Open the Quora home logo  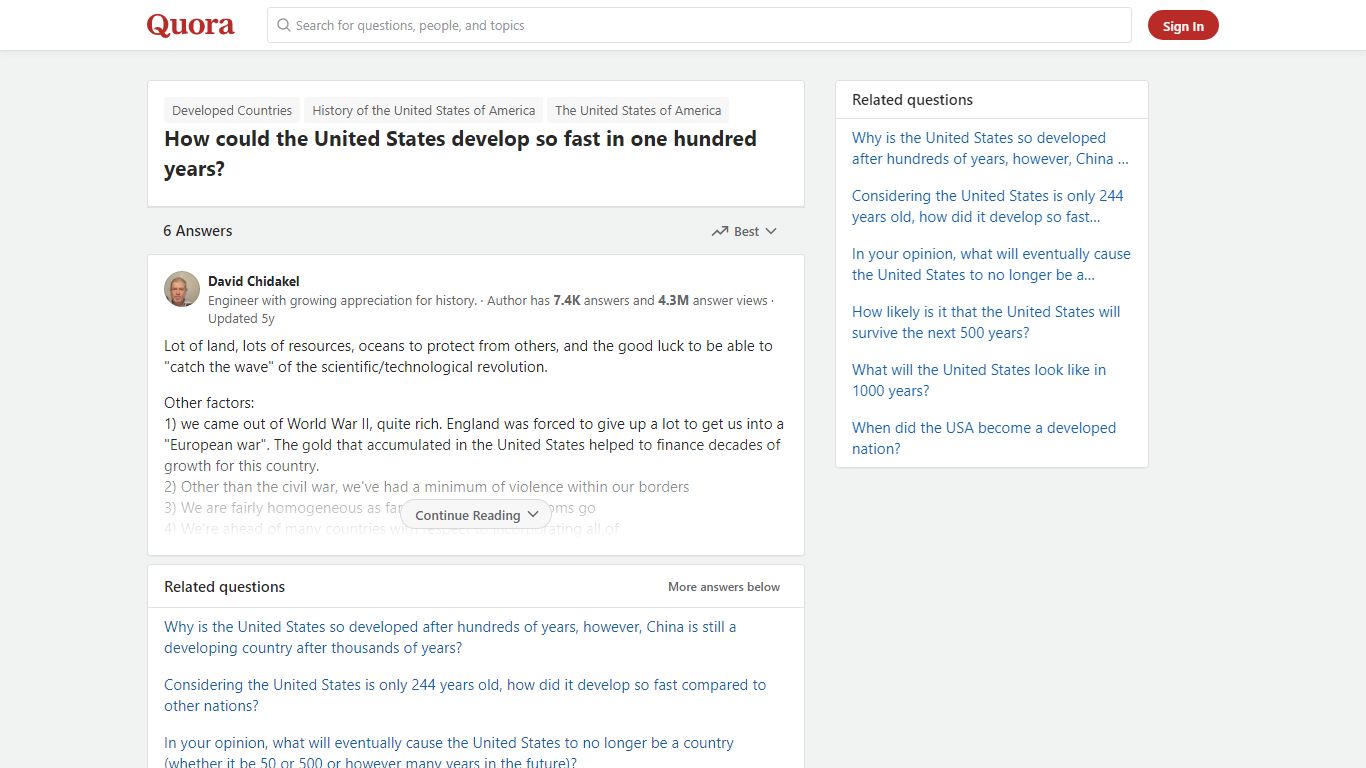[x=191, y=25]
